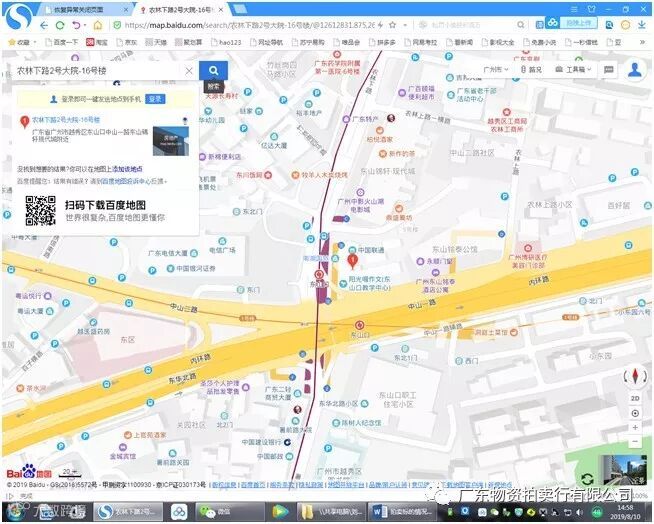Viewport: 654px width, 524px height.
Task: Open the 百度一下 bookmark
Action: coord(61,42)
